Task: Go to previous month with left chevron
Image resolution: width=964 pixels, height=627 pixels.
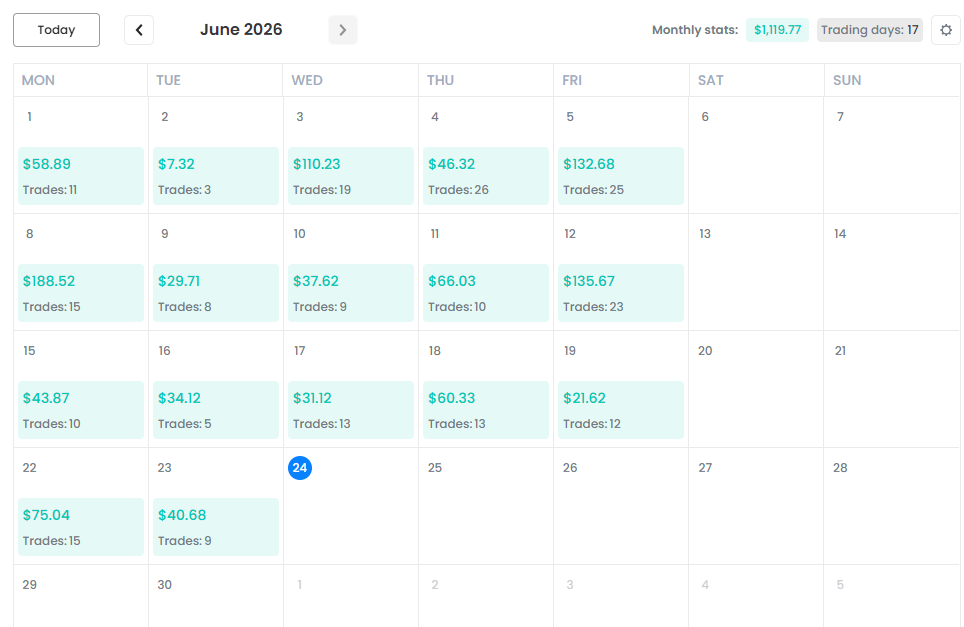Action: coord(139,30)
